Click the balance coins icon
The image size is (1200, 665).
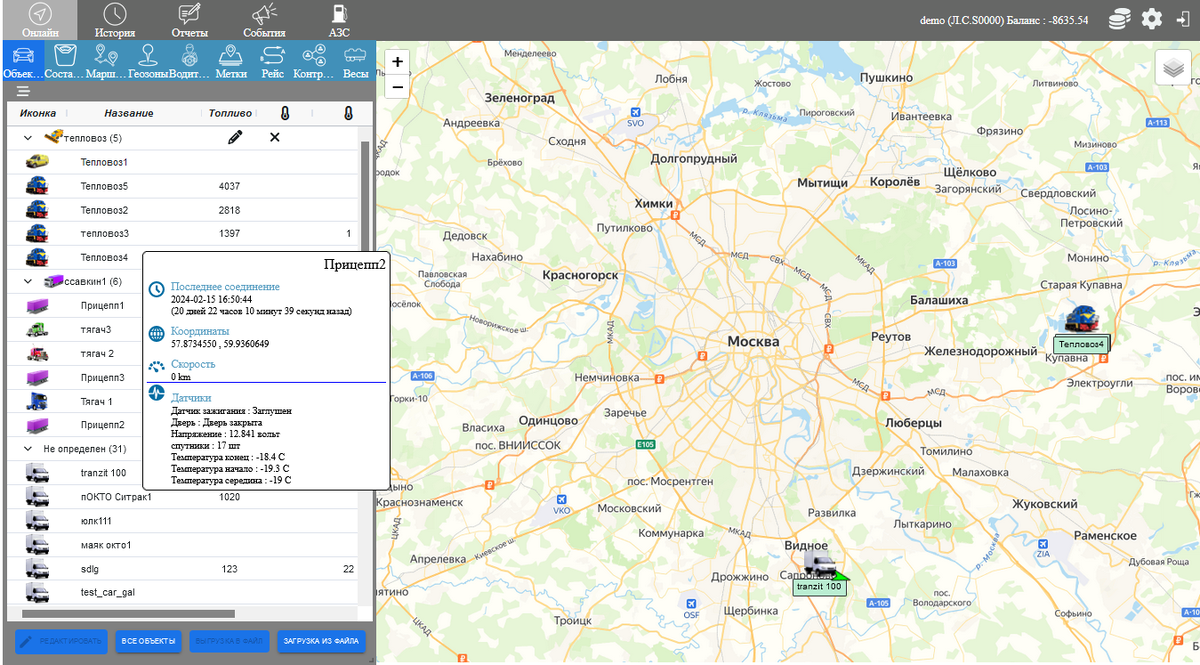(1121, 19)
